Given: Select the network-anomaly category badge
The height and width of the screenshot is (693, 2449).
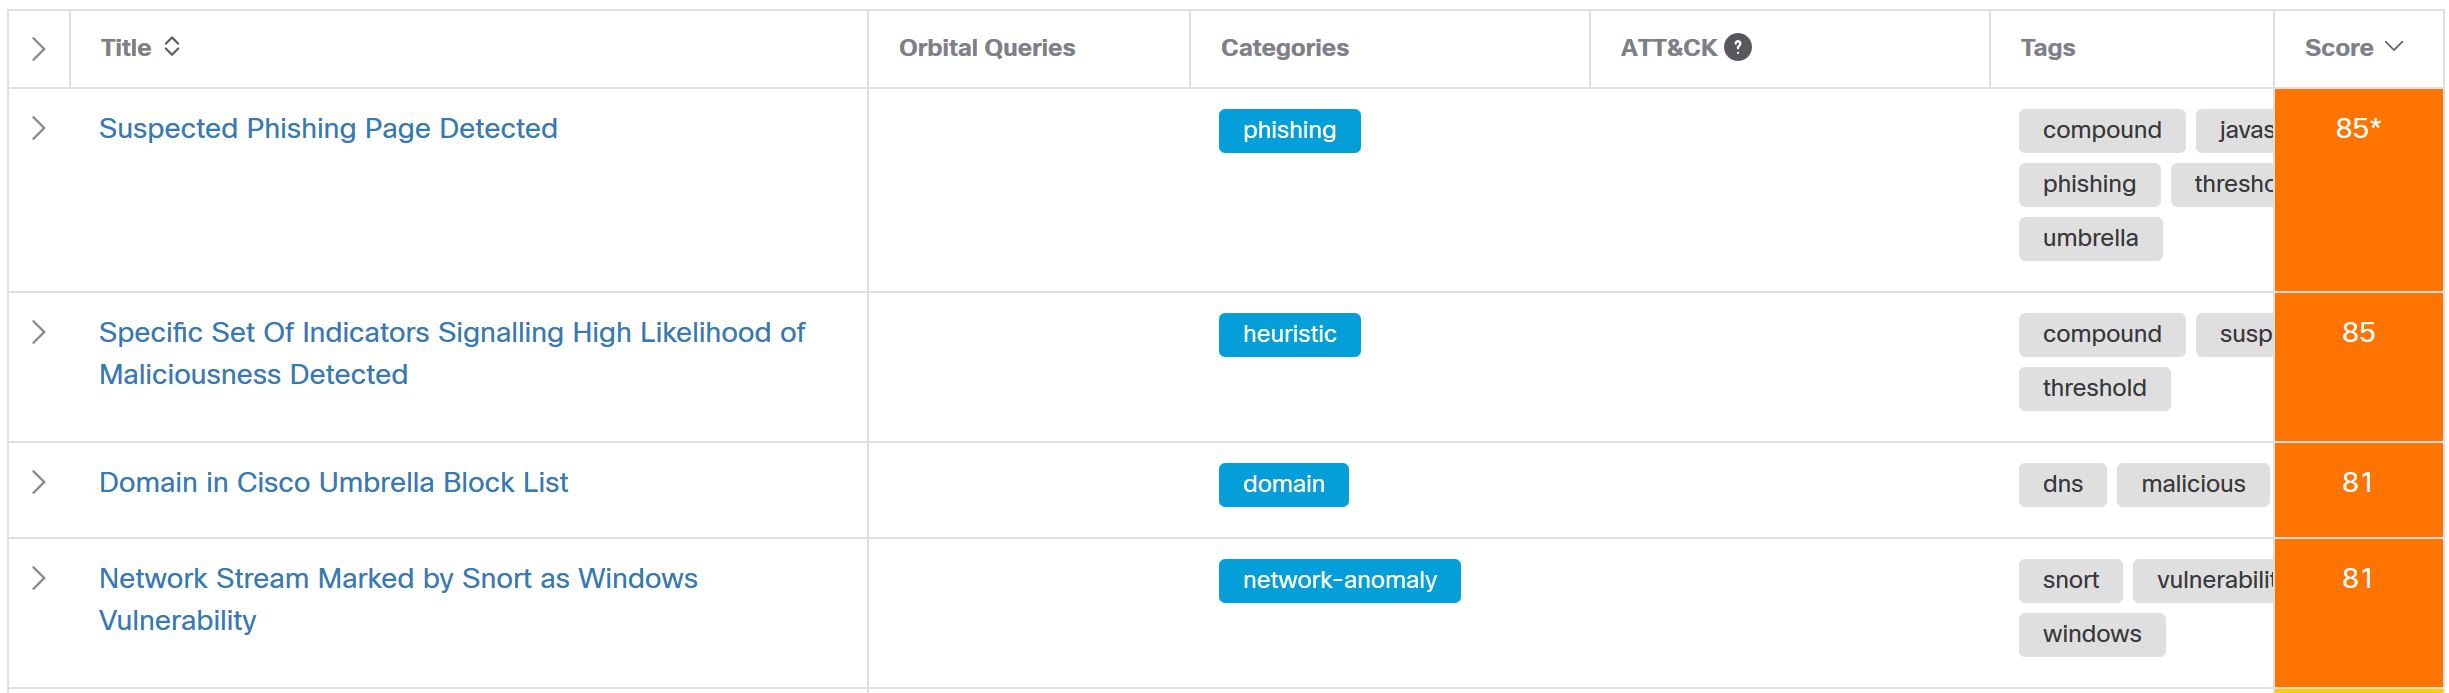Looking at the screenshot, I should pos(1339,581).
